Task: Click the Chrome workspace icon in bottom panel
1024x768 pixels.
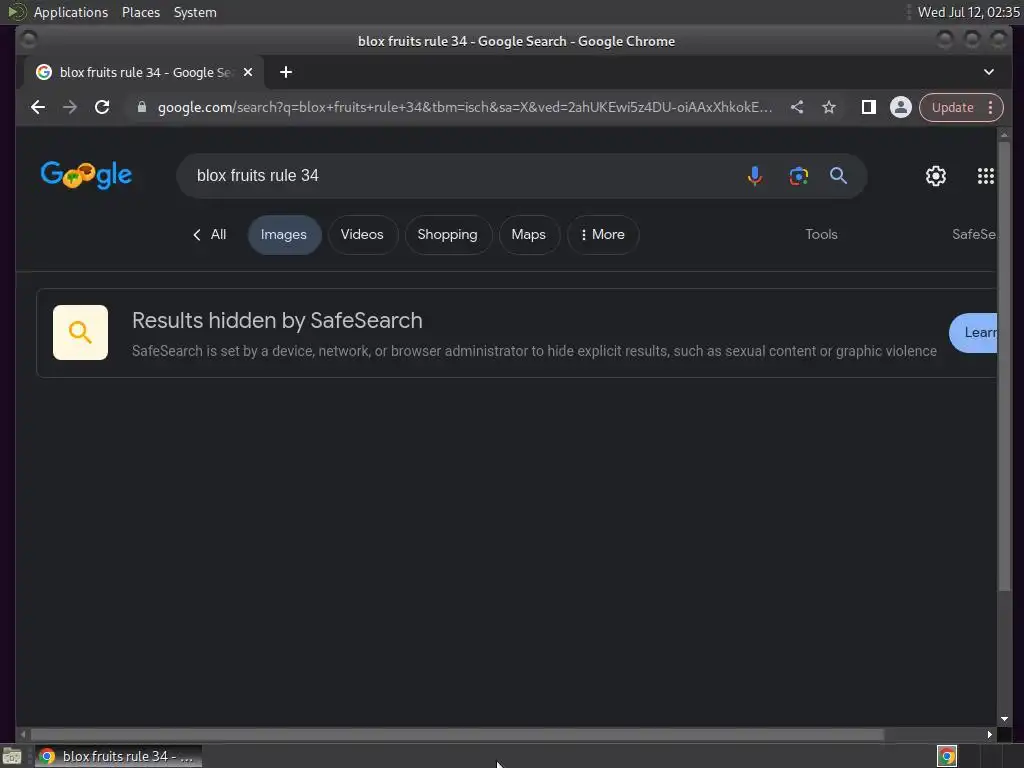Action: pyautogui.click(x=947, y=756)
